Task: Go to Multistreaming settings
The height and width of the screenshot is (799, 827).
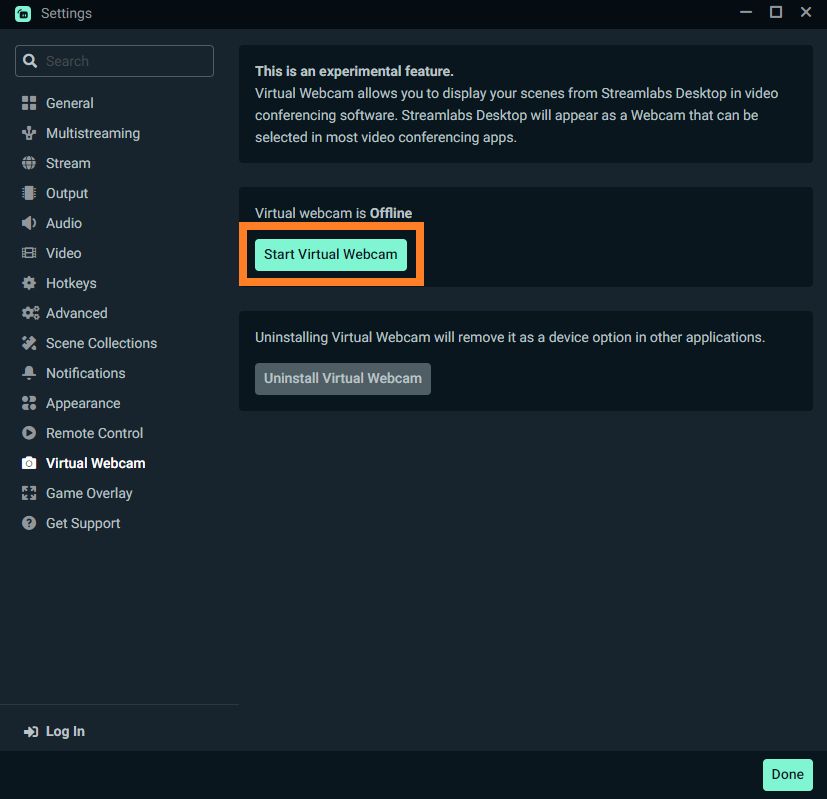Action: pyautogui.click(x=93, y=133)
